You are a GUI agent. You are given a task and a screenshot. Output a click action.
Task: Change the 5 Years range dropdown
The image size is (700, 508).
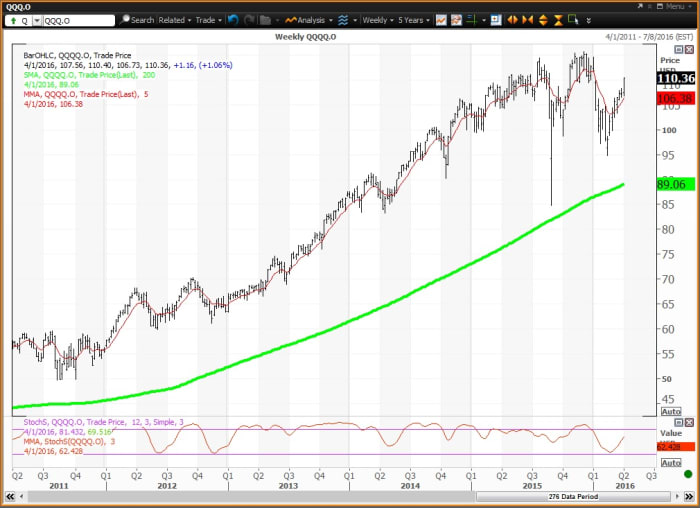coord(413,20)
